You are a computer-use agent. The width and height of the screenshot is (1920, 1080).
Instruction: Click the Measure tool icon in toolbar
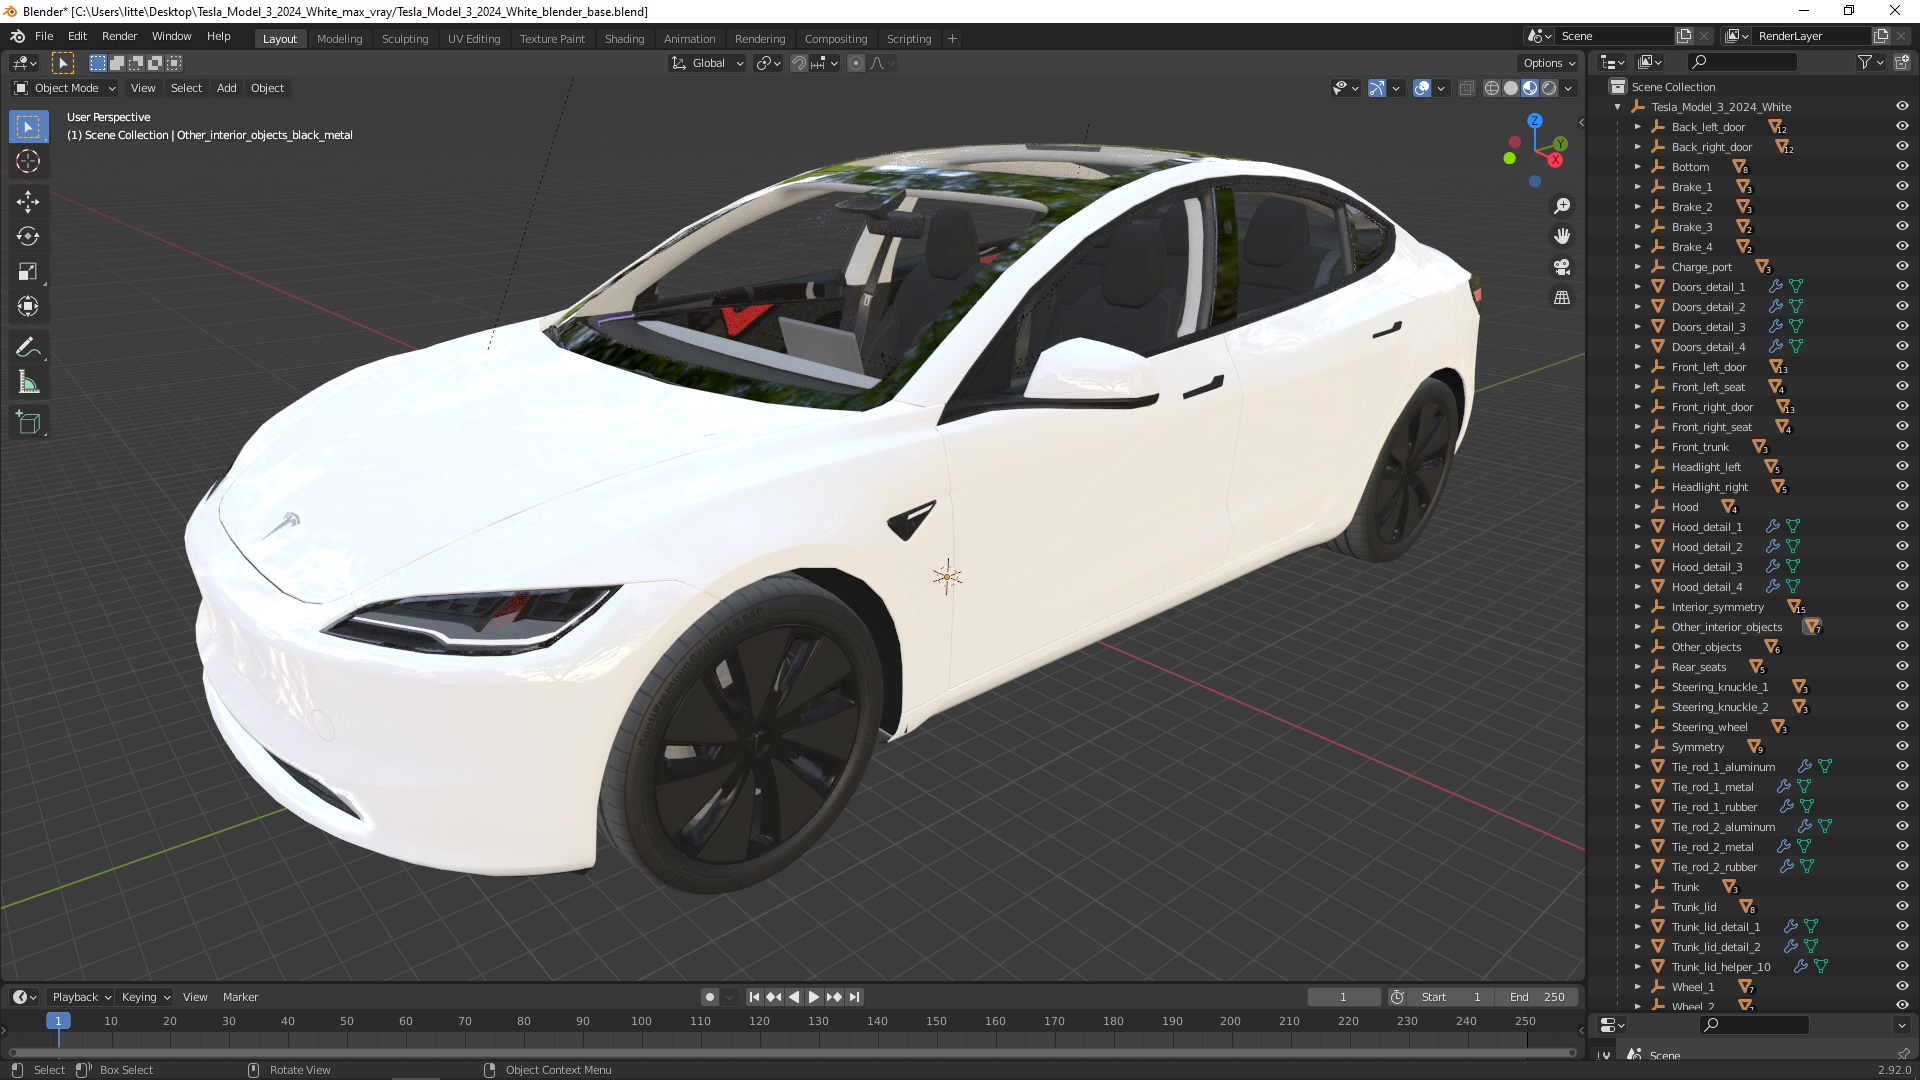[29, 384]
